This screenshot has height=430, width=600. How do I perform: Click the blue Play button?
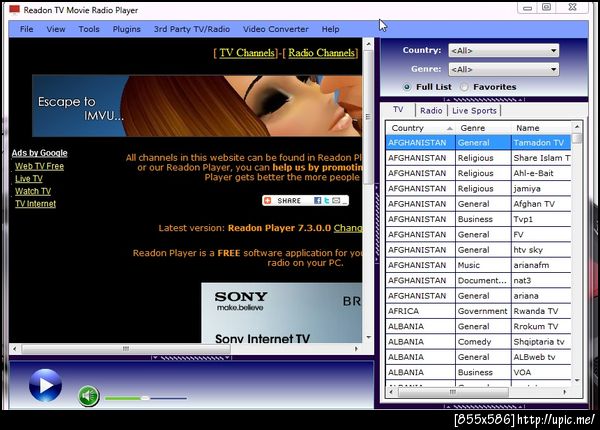click(x=45, y=385)
